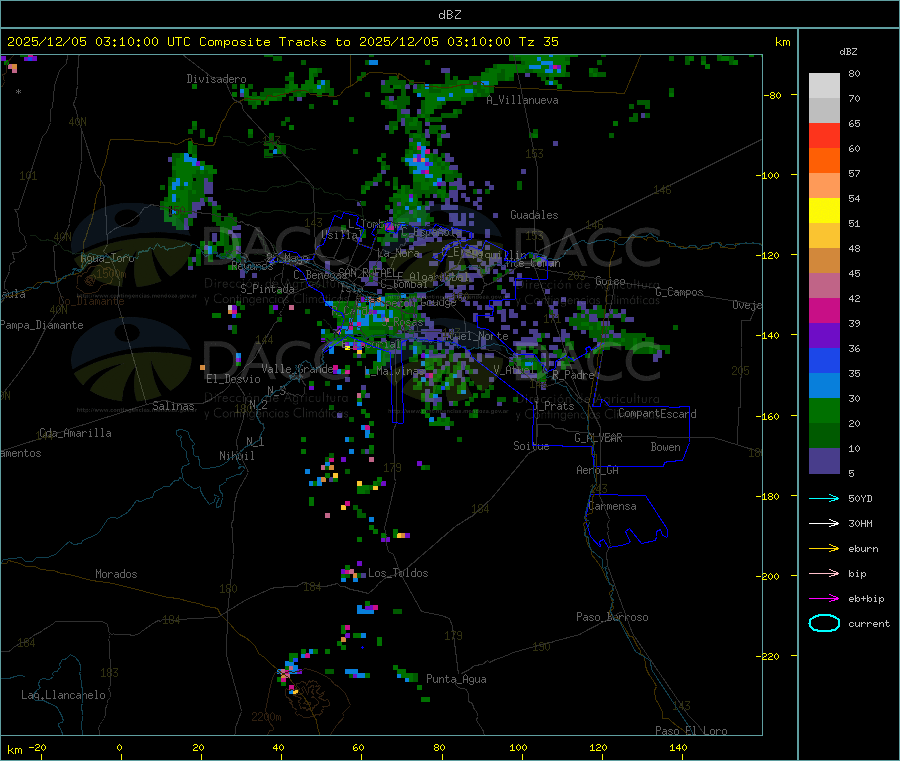Image resolution: width=900 pixels, height=761 pixels.
Task: Click the Guadales place label
Action: [x=534, y=215]
